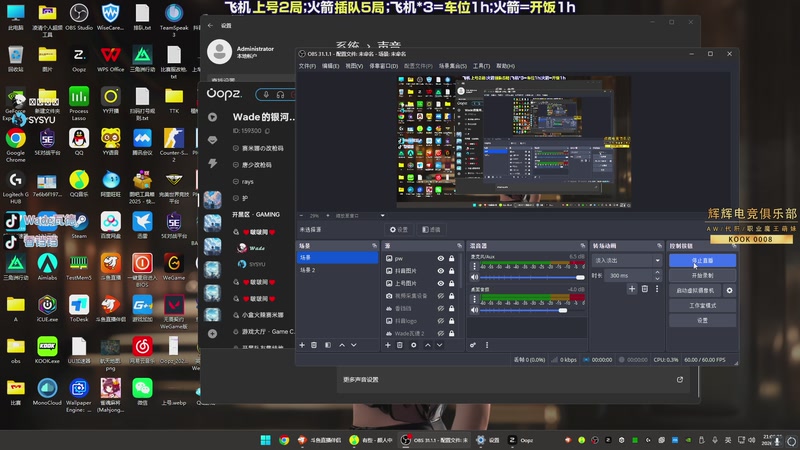Float the 源 dock panel
The image size is (800, 450).
click(x=459, y=246)
